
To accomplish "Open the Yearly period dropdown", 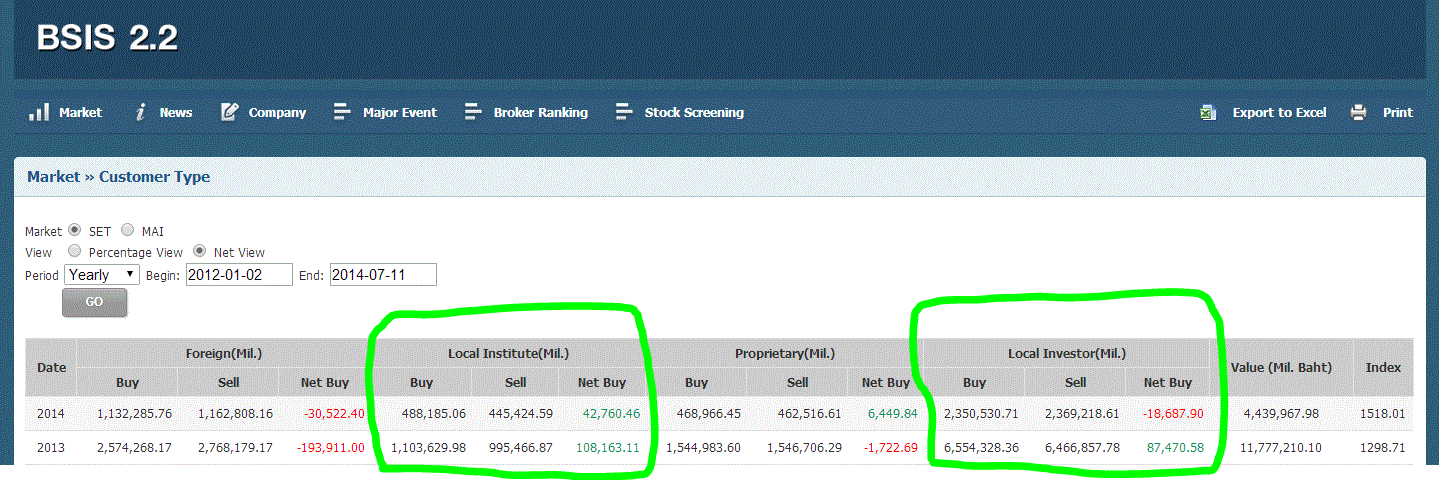I will pos(102,275).
